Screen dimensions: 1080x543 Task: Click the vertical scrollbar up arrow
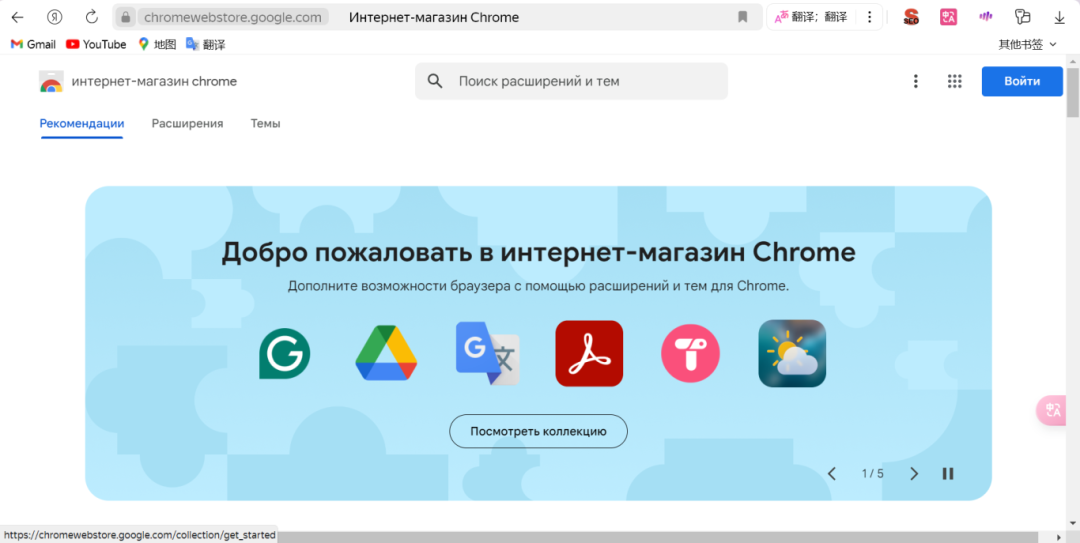click(1073, 61)
